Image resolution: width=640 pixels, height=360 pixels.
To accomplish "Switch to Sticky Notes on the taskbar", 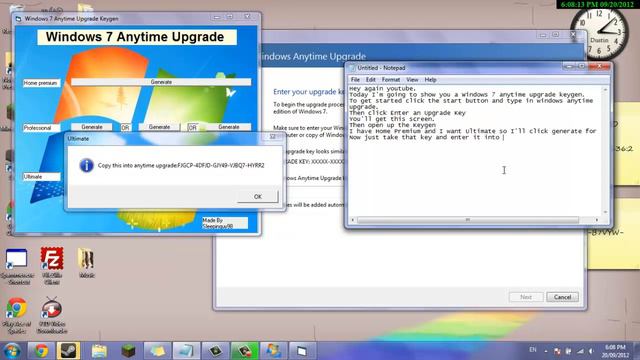I will coord(157,351).
